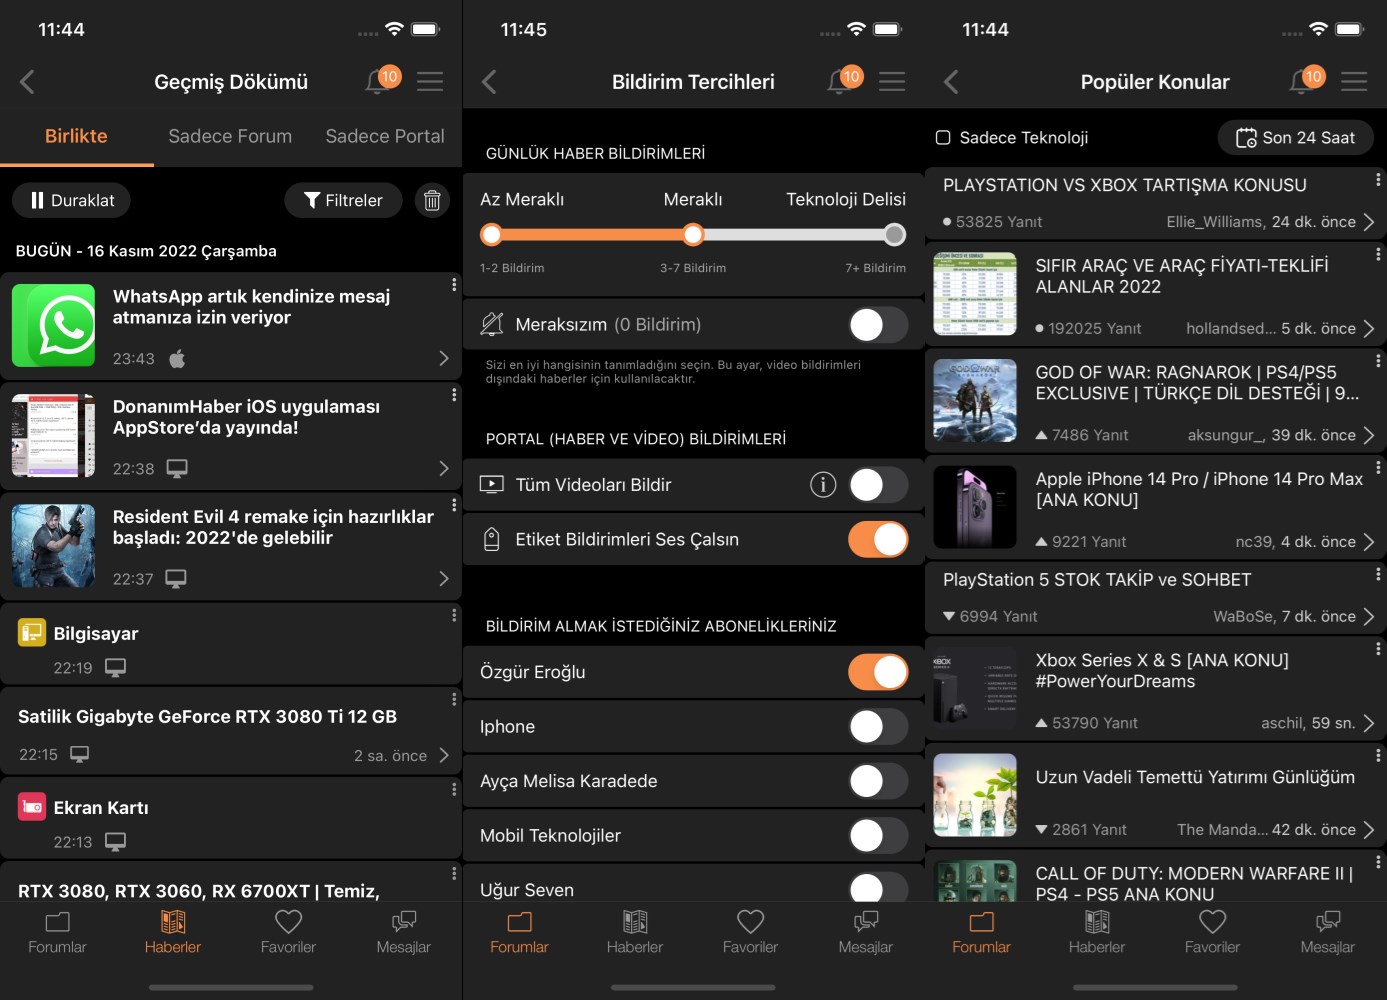Screen dimensions: 1387x1000
Task: Click the info icon next to Tüm Videoları Bildir
Action: pos(823,485)
